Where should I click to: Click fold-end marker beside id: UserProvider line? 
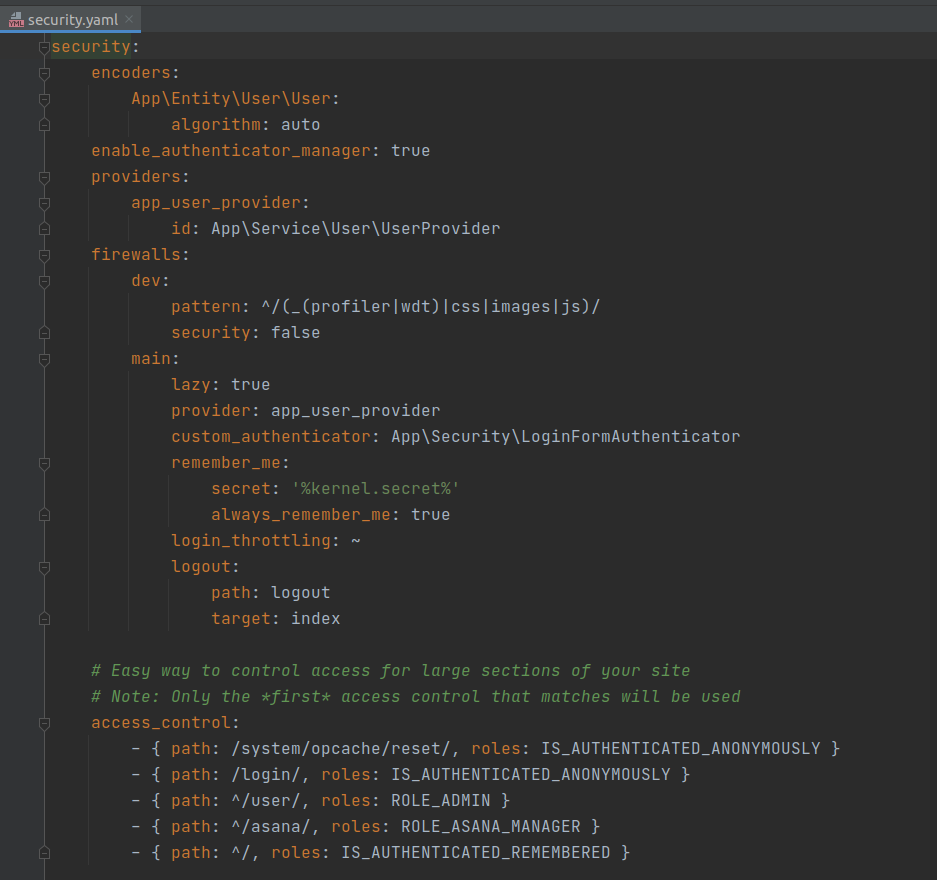(44, 229)
